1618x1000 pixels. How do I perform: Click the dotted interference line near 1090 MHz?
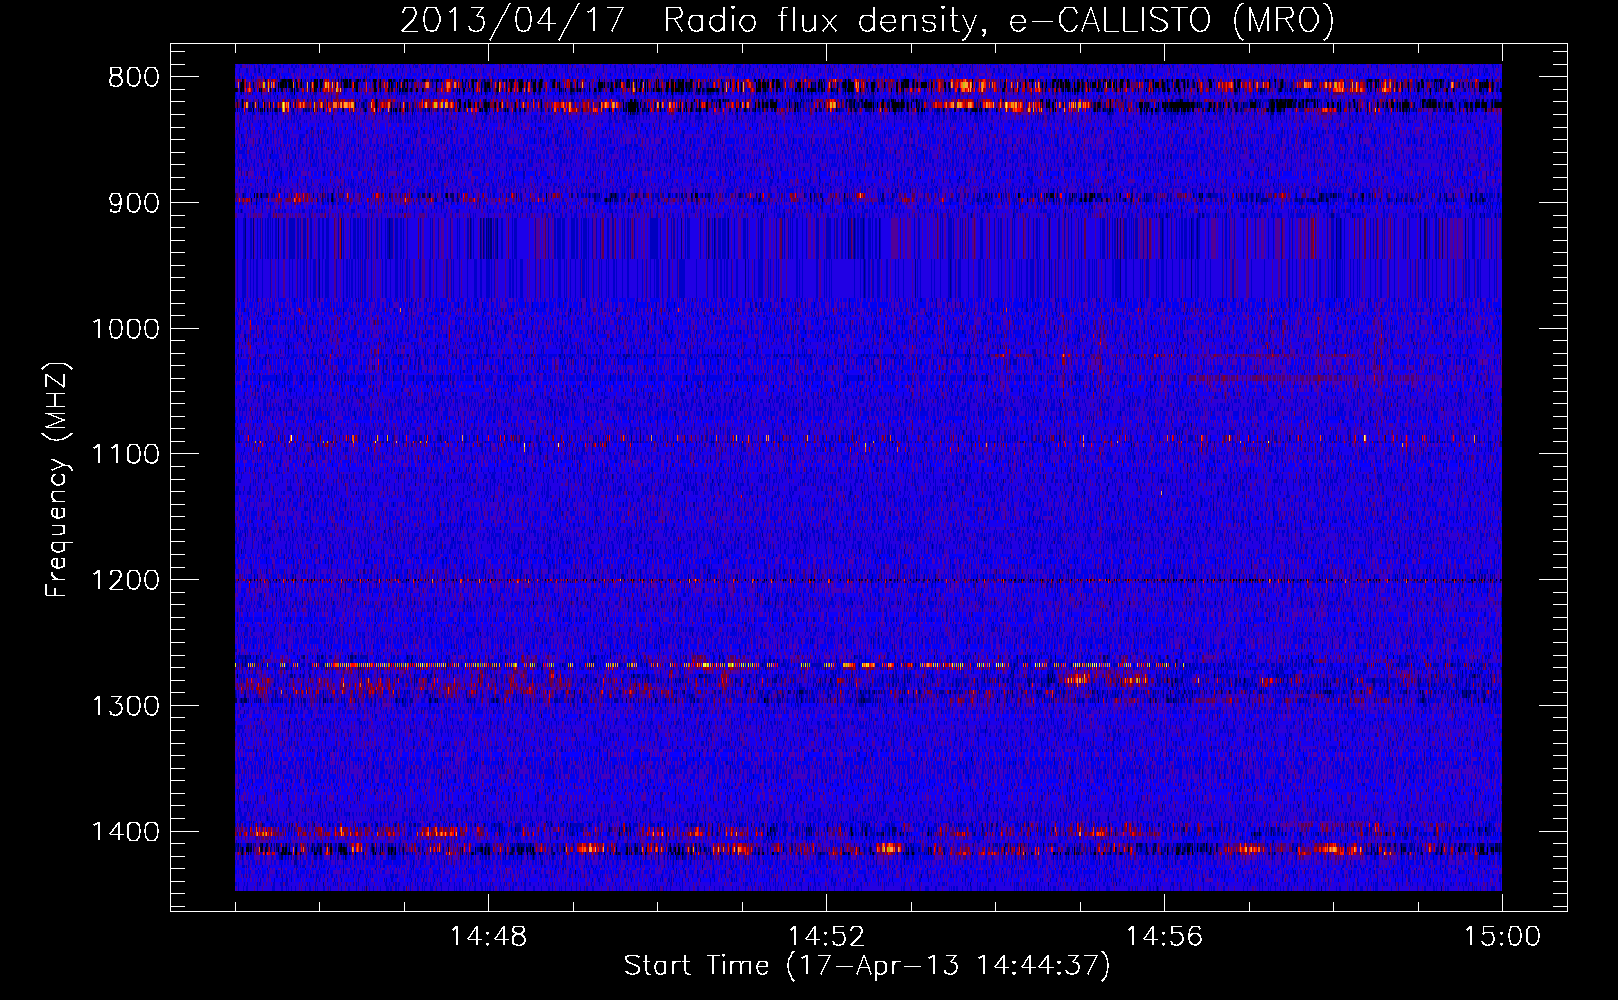click(x=868, y=438)
